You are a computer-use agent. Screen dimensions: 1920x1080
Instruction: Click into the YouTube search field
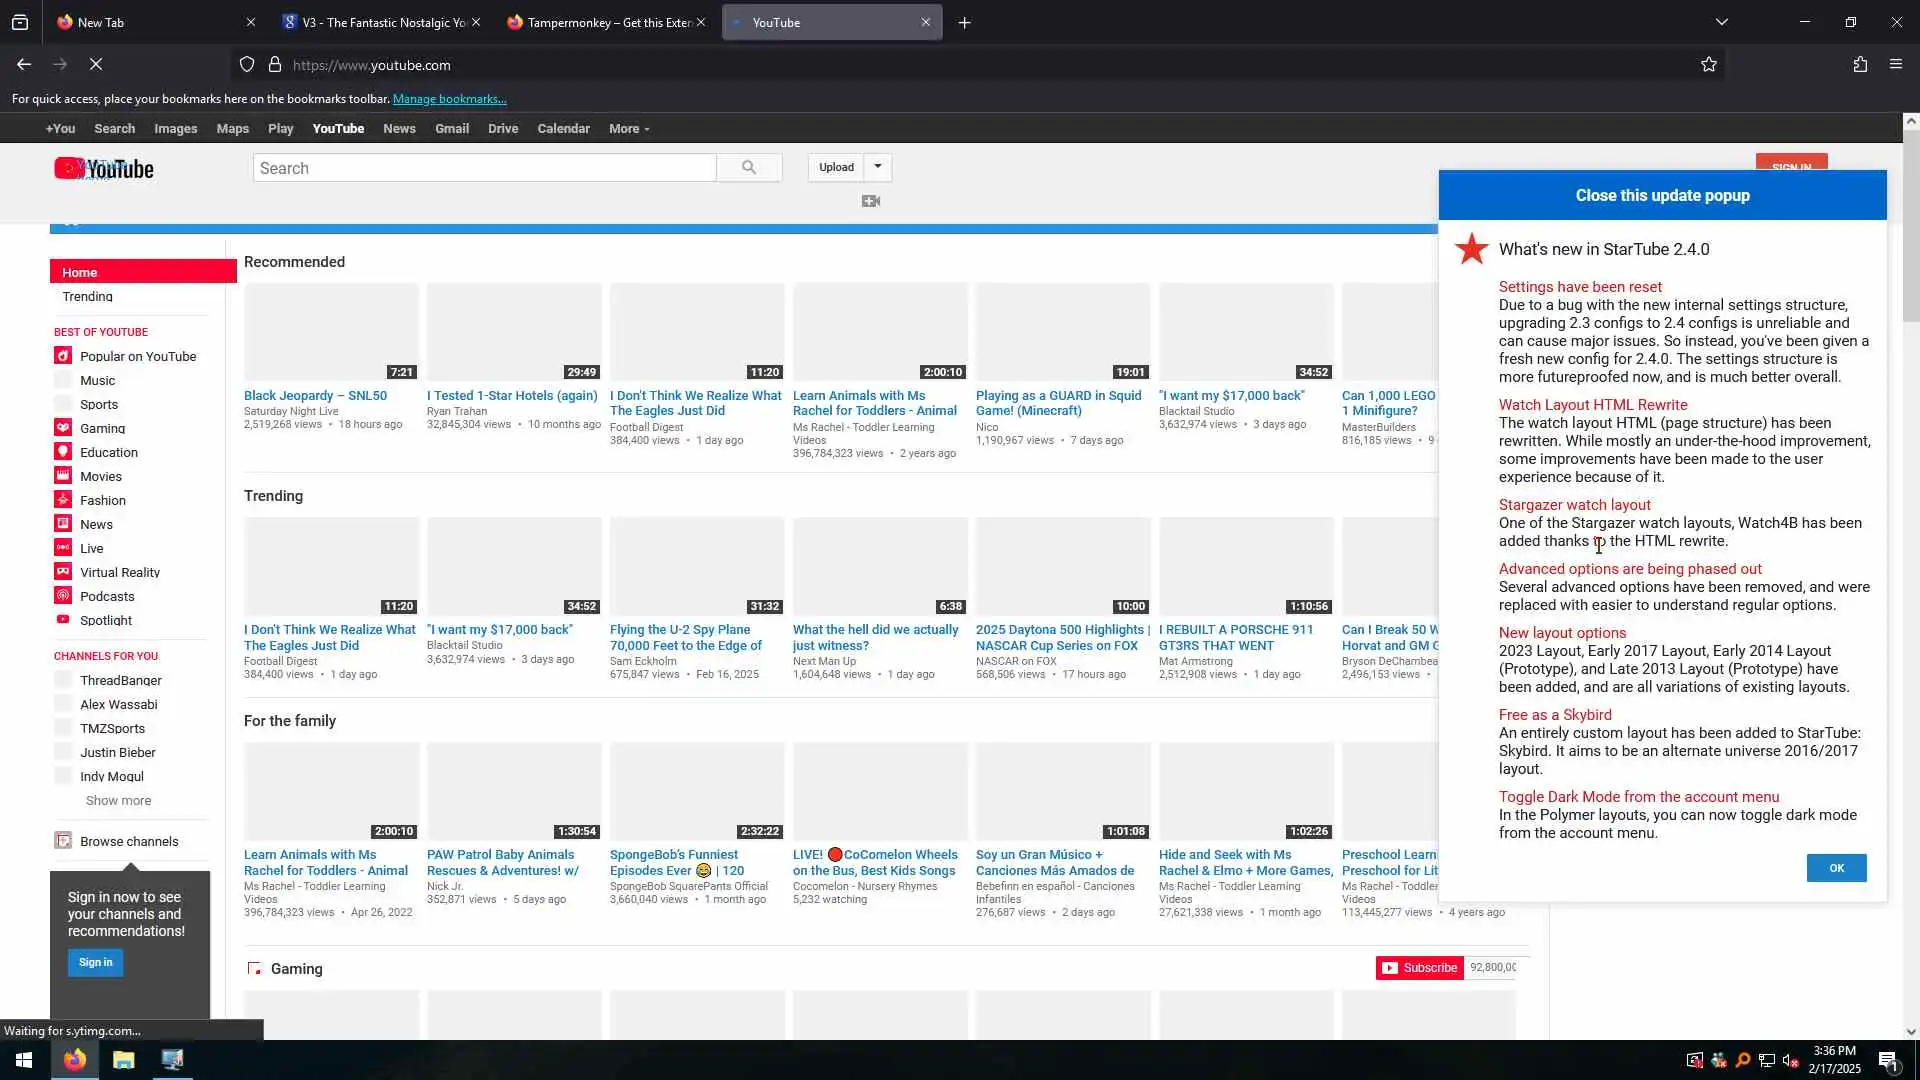(x=484, y=168)
